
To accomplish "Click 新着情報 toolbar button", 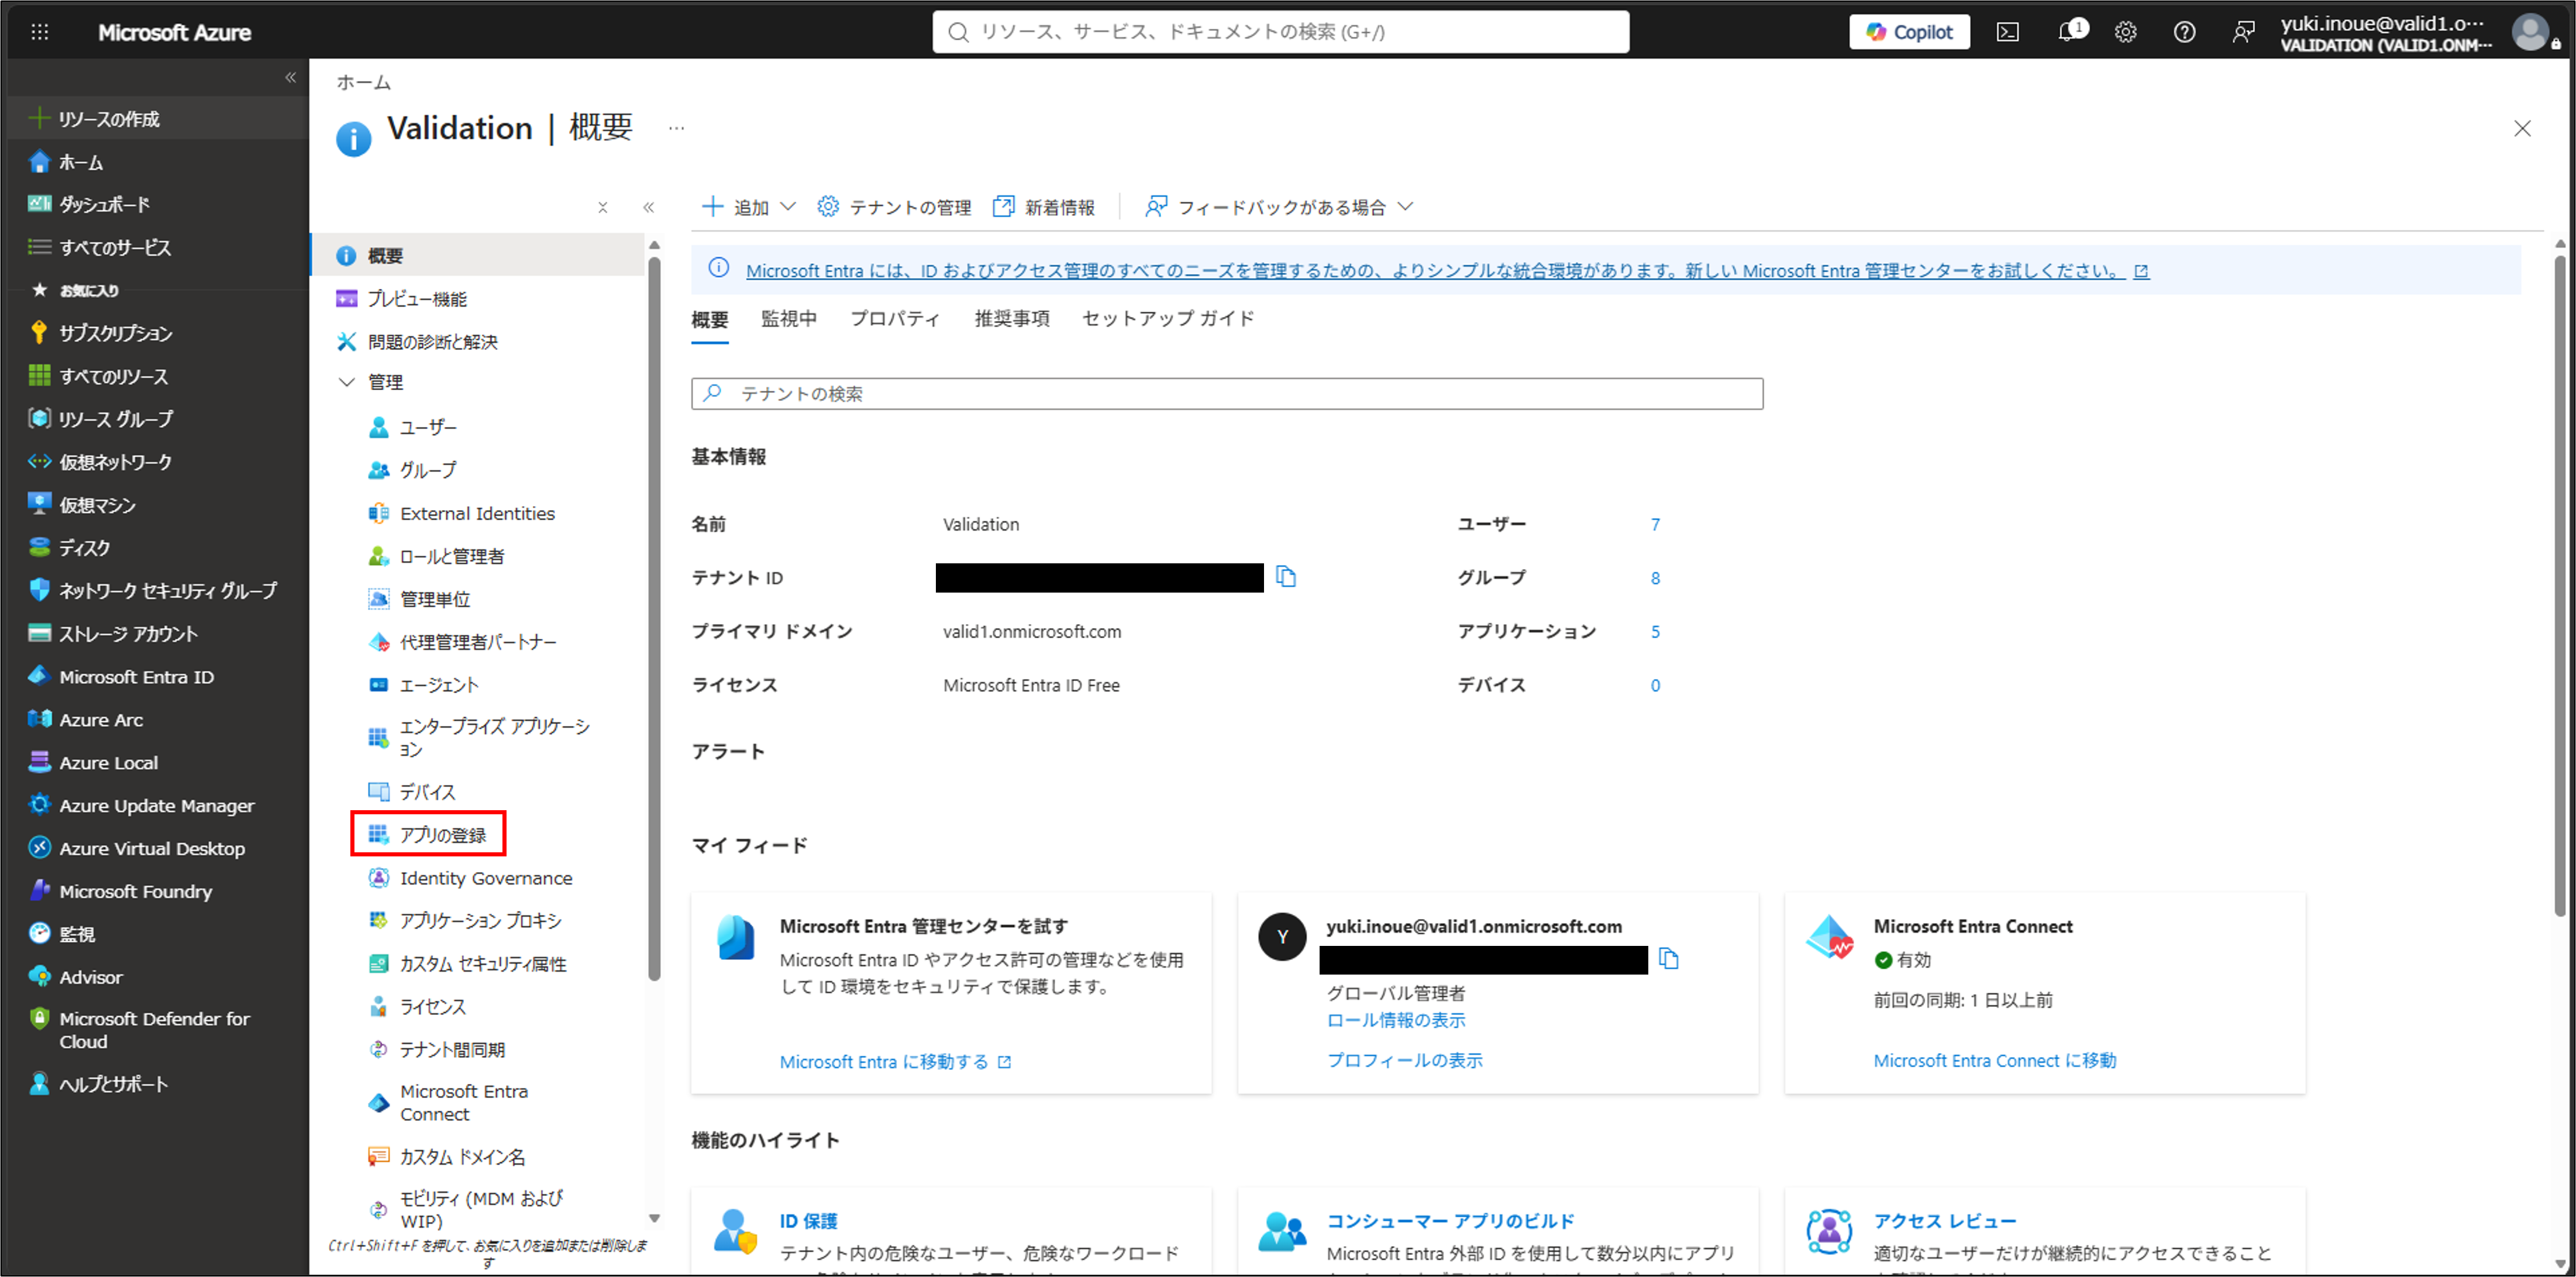I will 1043,207.
